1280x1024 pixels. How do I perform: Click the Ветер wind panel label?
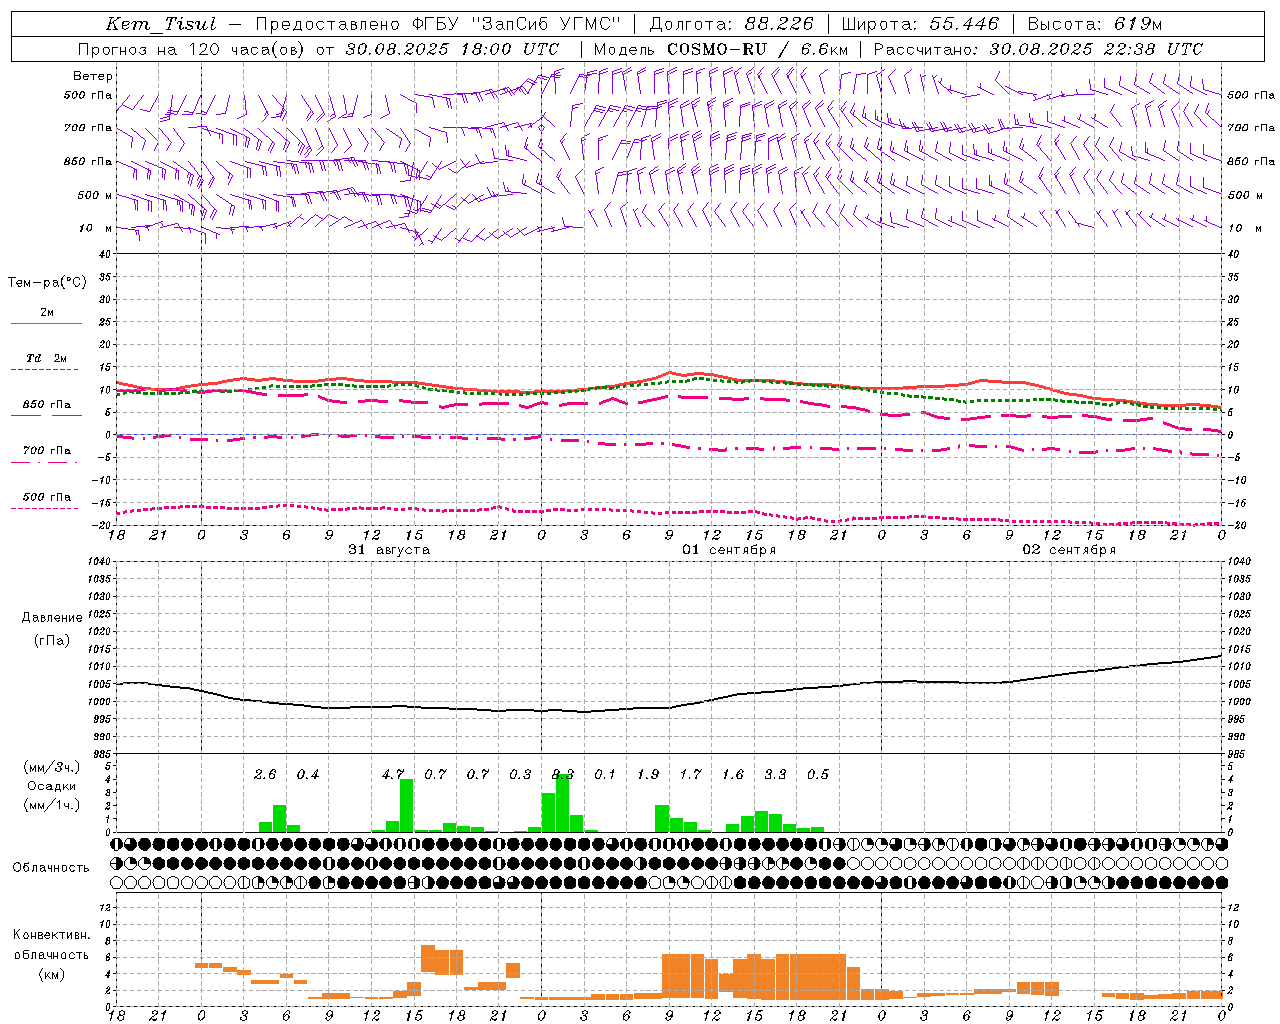93,76
